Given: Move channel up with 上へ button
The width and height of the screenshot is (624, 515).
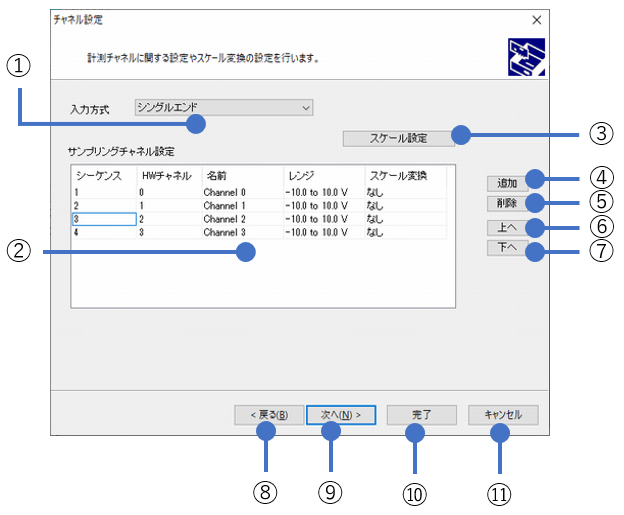Looking at the screenshot, I should pyautogui.click(x=506, y=226).
